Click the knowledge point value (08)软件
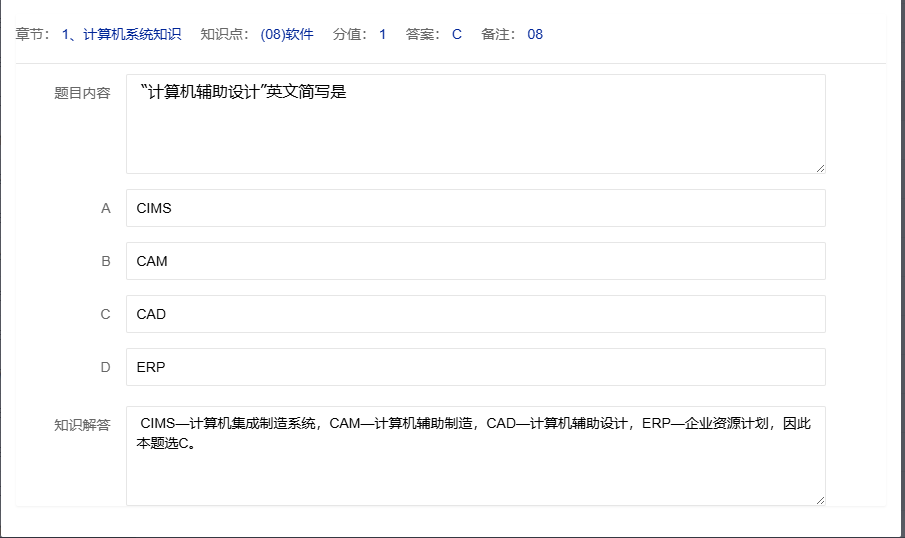905x538 pixels. pos(287,35)
